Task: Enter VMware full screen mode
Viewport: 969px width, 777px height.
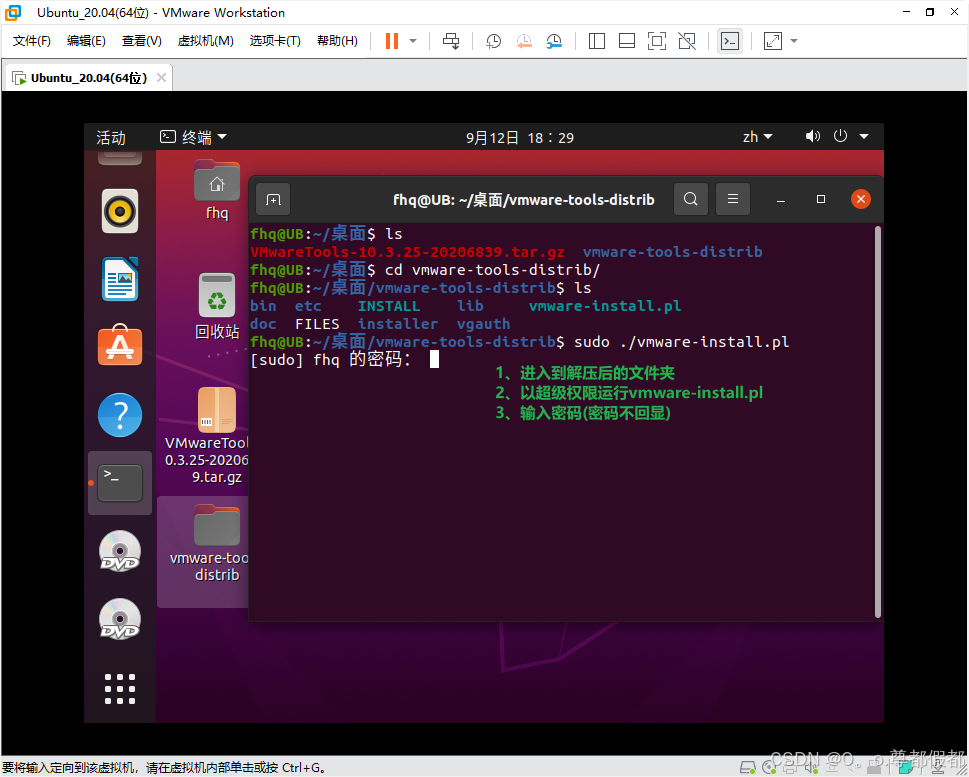Action: tap(657, 41)
